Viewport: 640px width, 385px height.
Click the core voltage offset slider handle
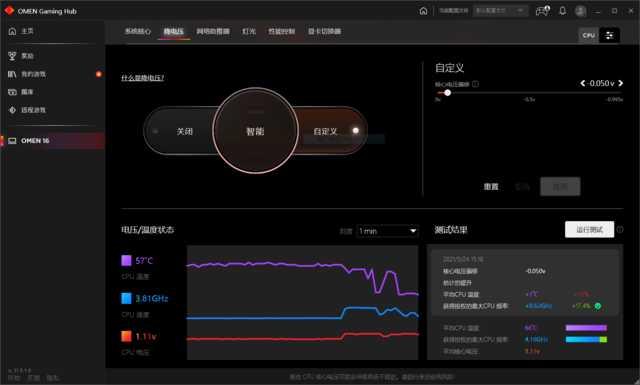[447, 93]
